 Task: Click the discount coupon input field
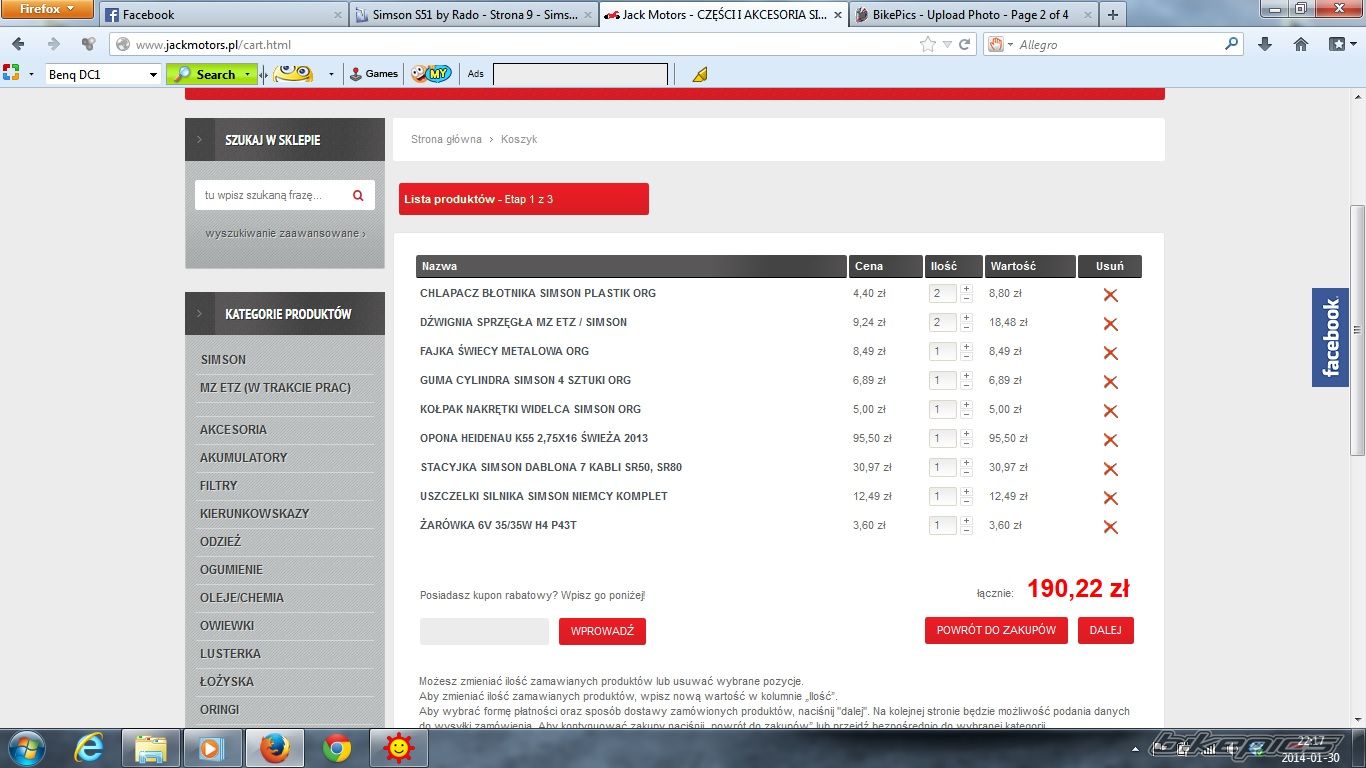pos(484,631)
